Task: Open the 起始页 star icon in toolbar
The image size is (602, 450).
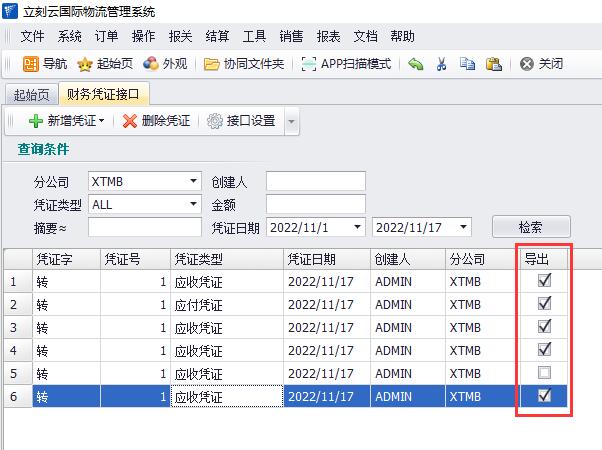Action: (85, 64)
